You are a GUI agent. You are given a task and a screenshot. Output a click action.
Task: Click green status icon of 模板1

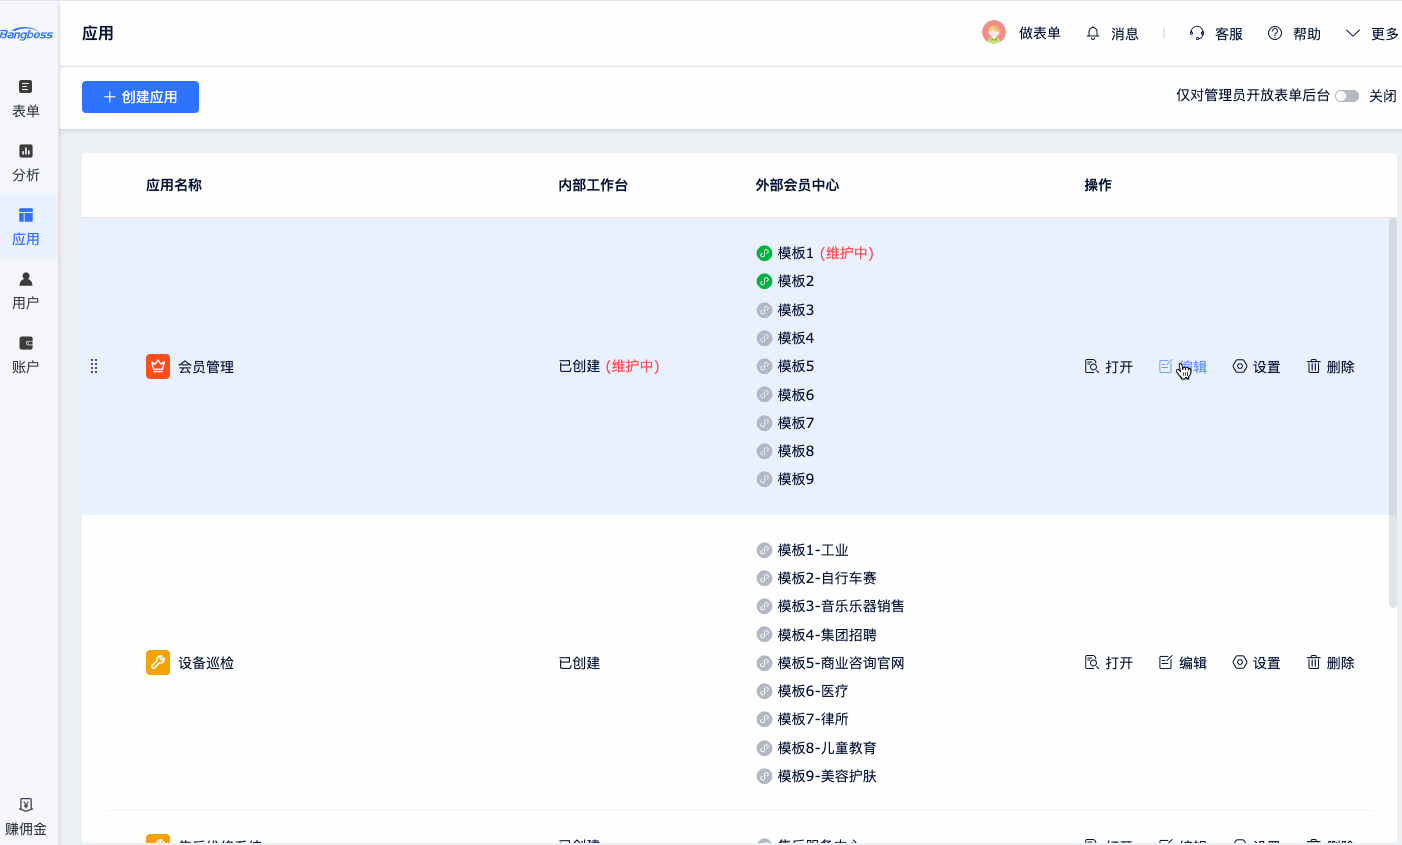(x=764, y=253)
